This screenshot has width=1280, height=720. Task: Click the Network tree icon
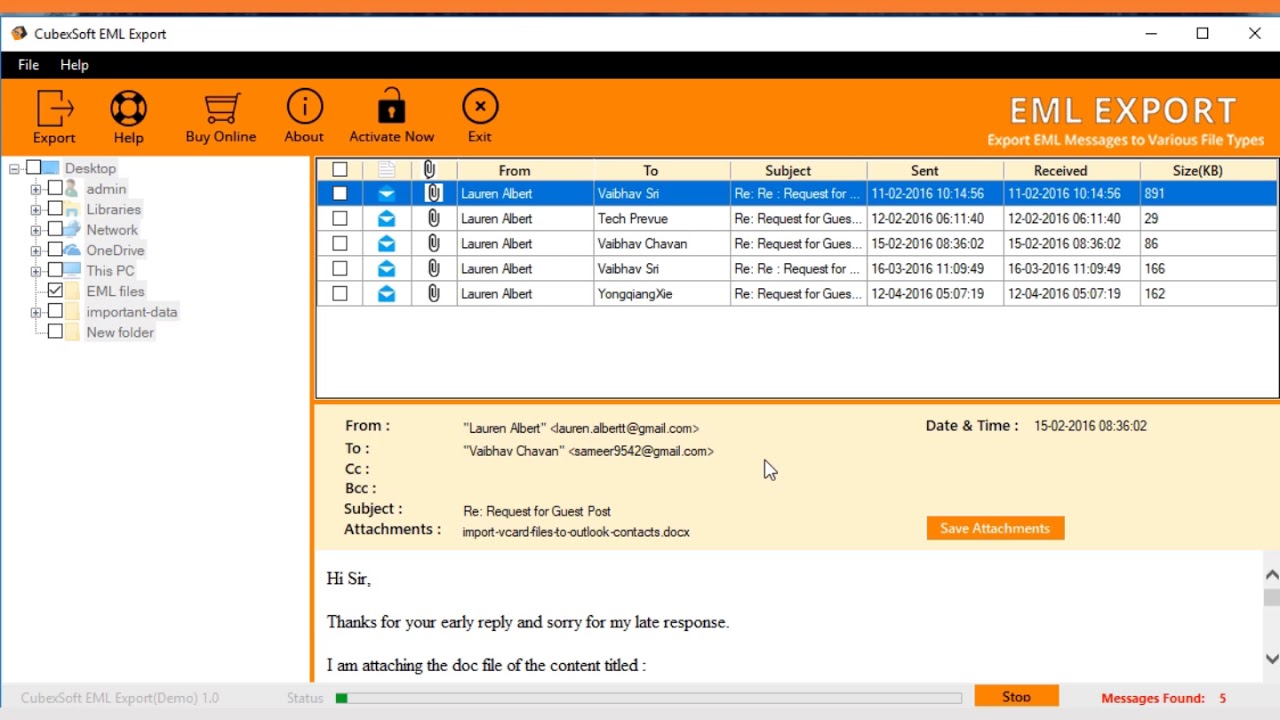[72, 229]
